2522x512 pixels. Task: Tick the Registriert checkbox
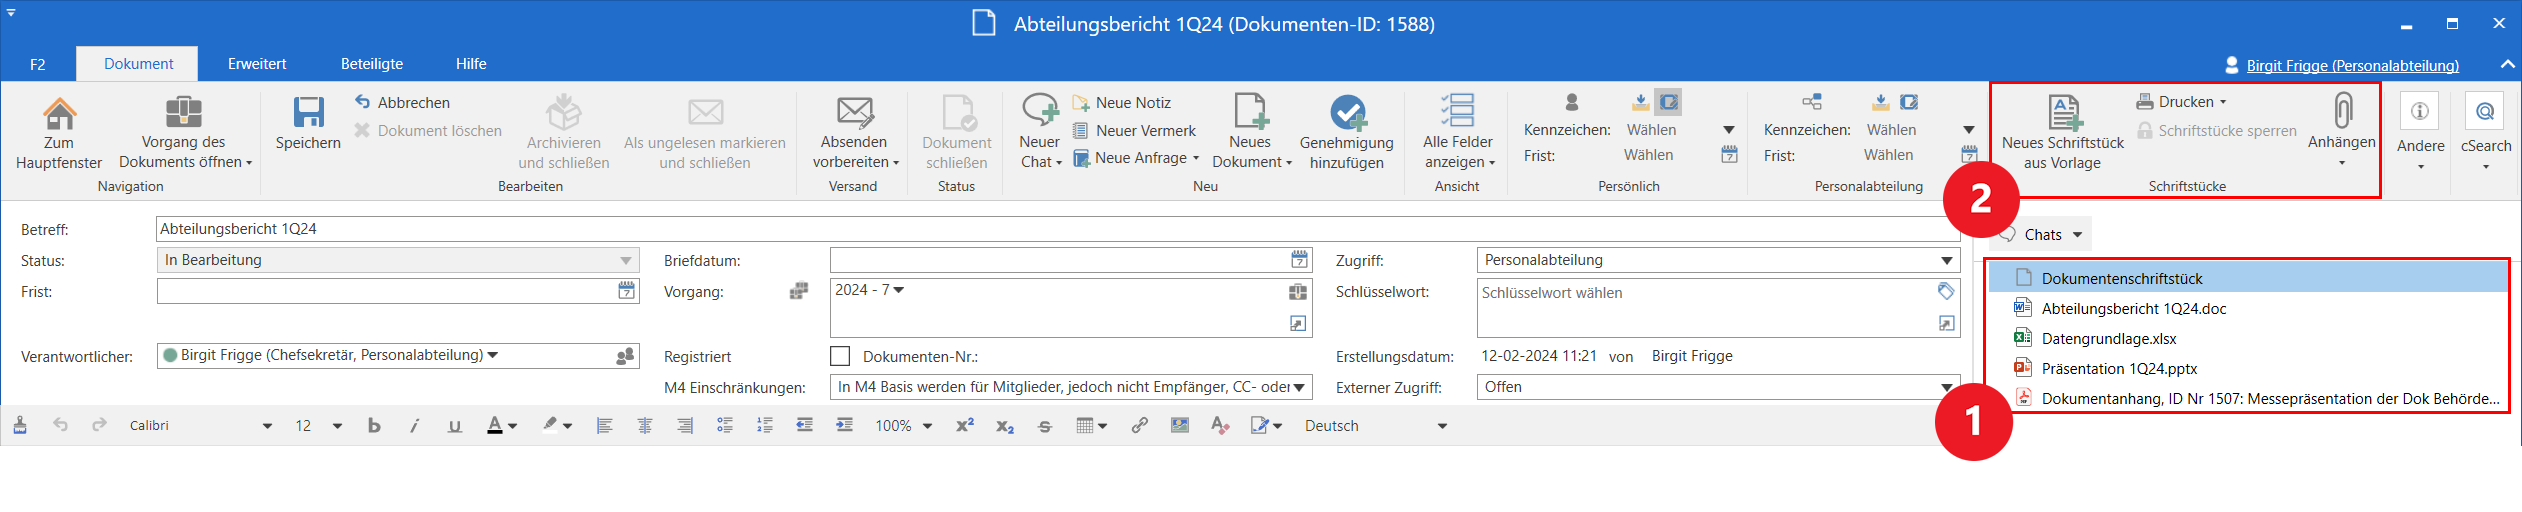[x=840, y=357]
